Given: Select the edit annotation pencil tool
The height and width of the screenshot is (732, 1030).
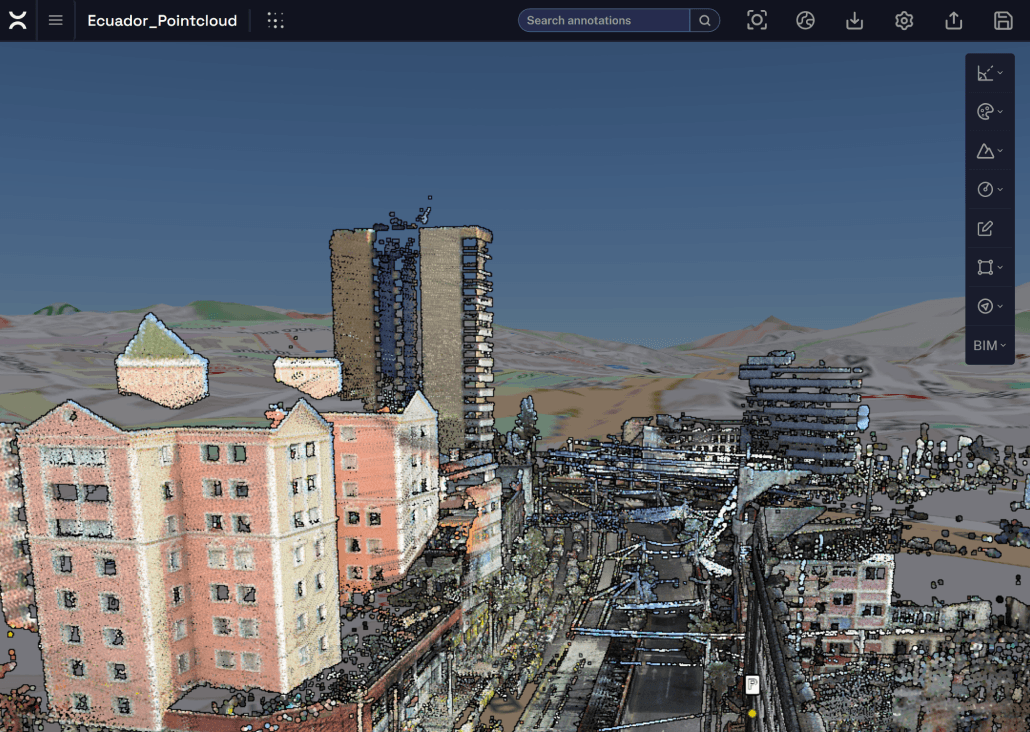Looking at the screenshot, I should (x=986, y=229).
